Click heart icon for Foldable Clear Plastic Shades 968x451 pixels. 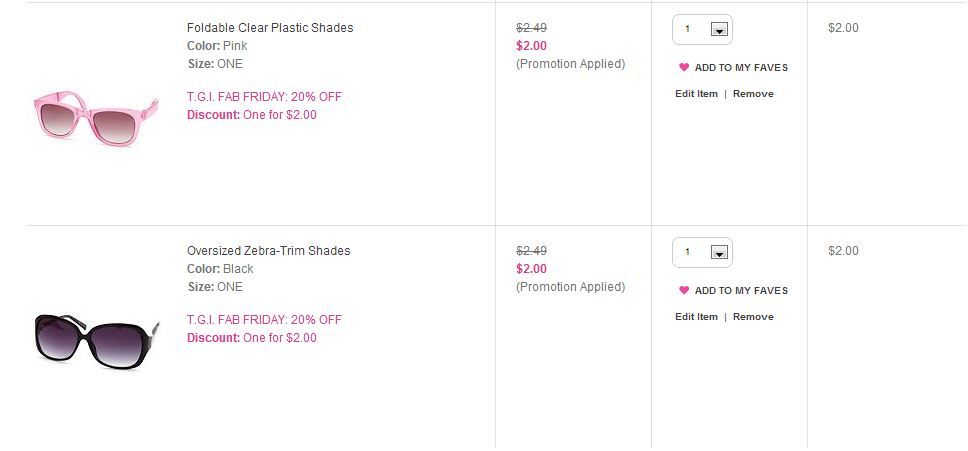pos(684,67)
